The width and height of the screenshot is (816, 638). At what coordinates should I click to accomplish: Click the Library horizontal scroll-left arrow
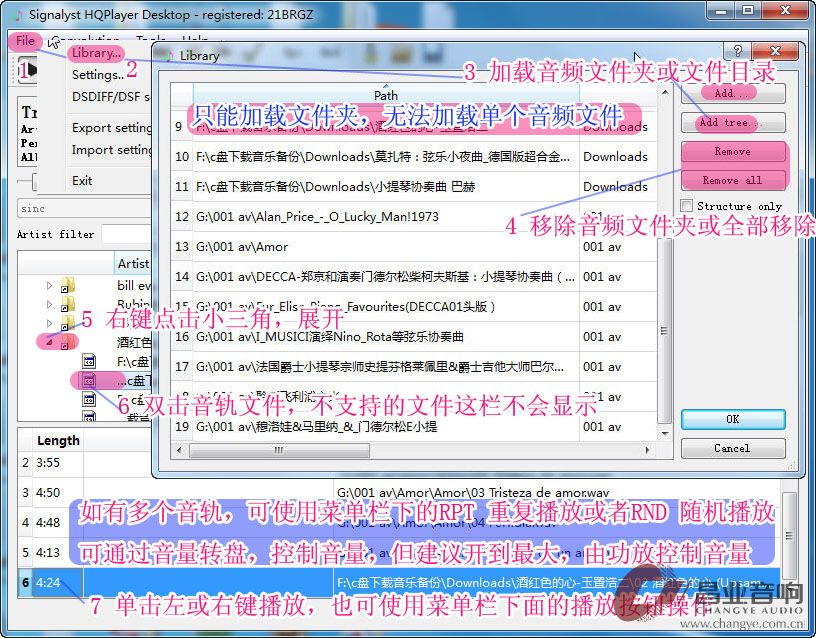click(x=179, y=450)
